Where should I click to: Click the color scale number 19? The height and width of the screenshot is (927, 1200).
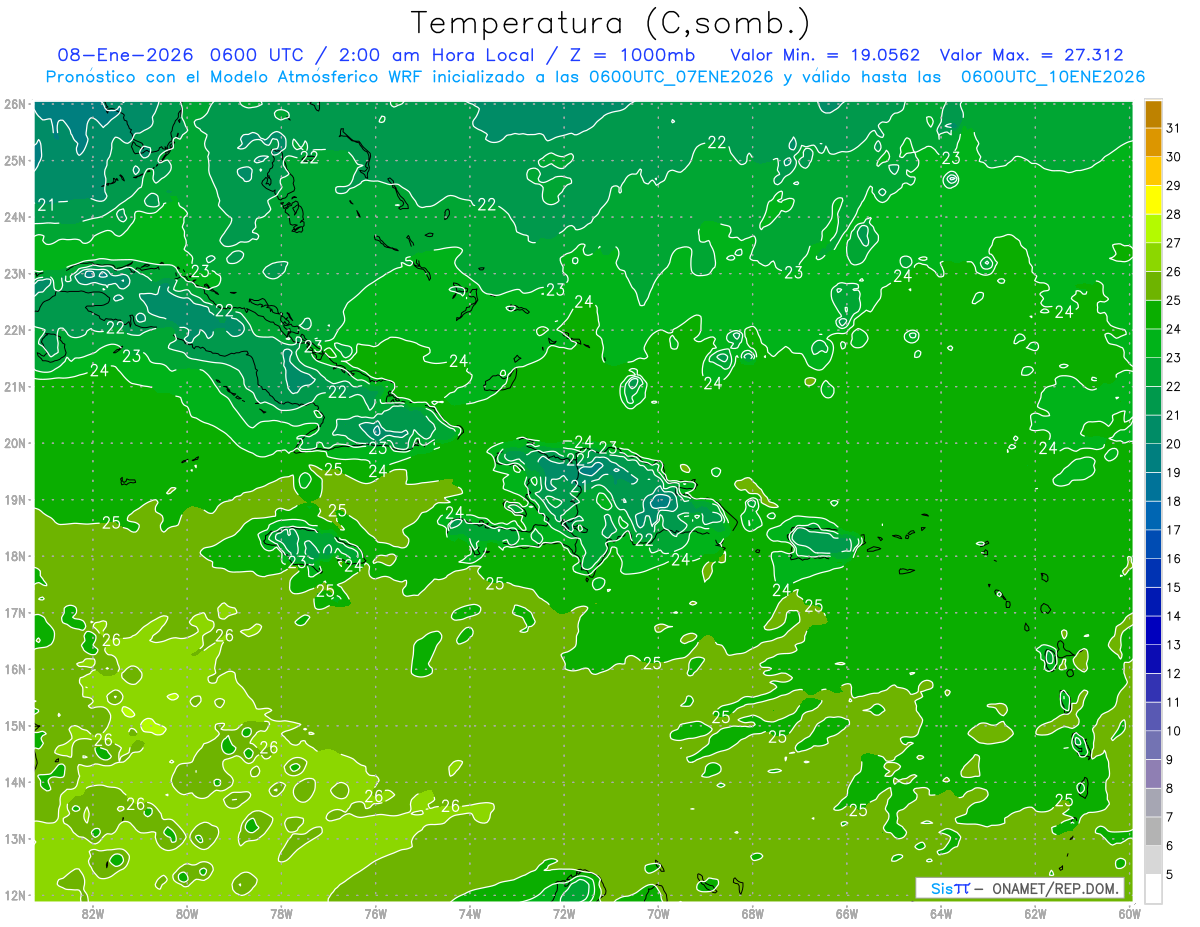point(1174,473)
